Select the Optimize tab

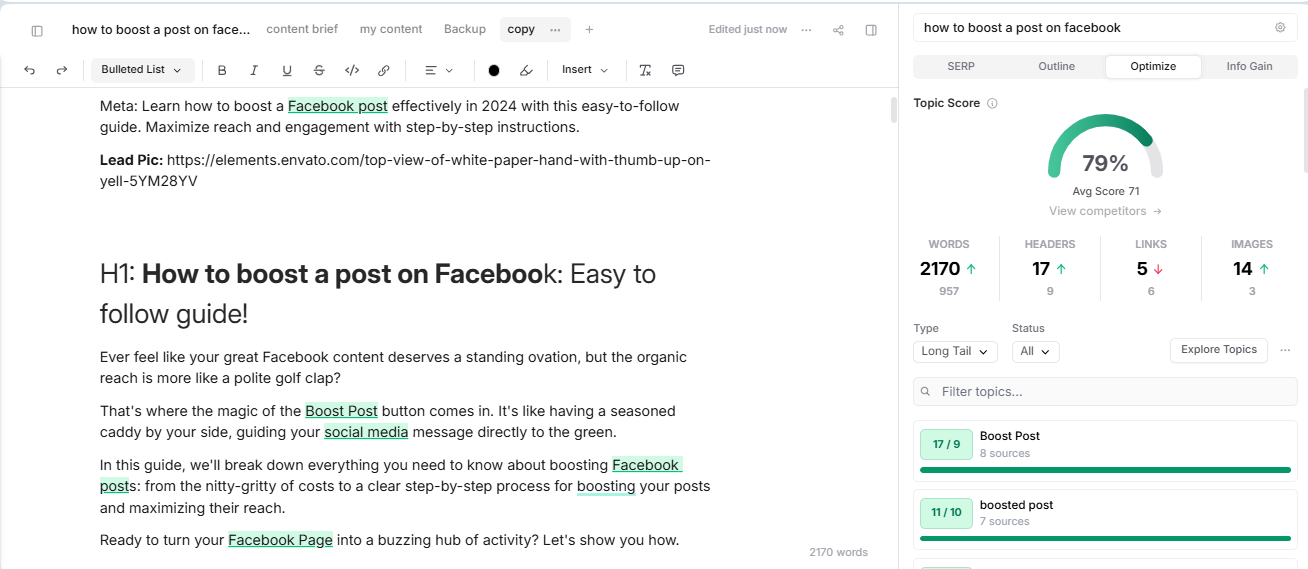(1153, 66)
